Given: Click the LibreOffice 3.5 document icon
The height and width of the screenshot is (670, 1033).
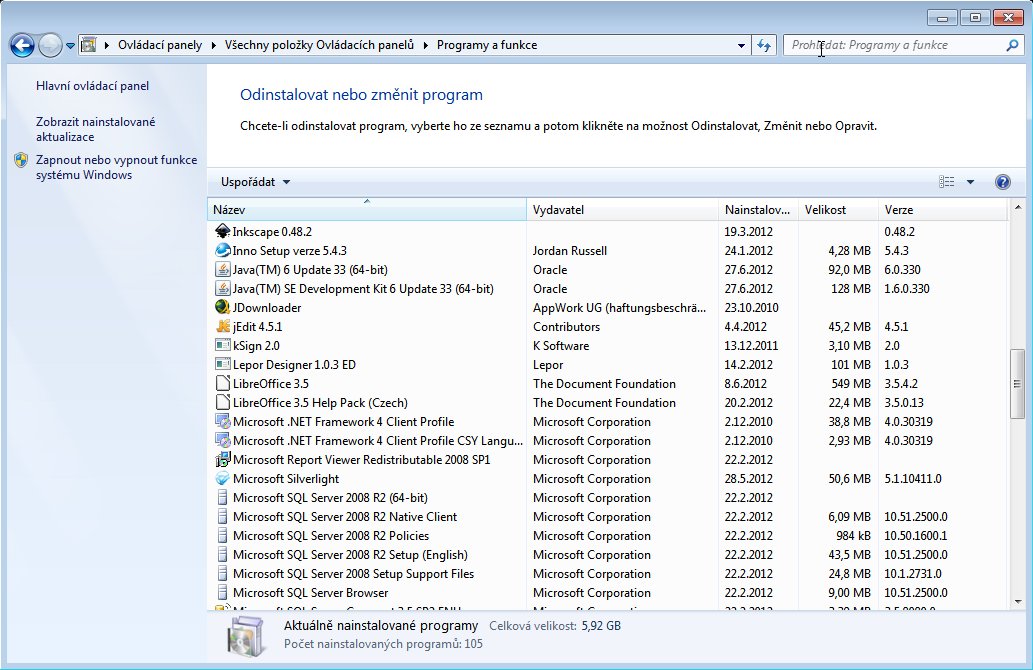Looking at the screenshot, I should (x=223, y=384).
